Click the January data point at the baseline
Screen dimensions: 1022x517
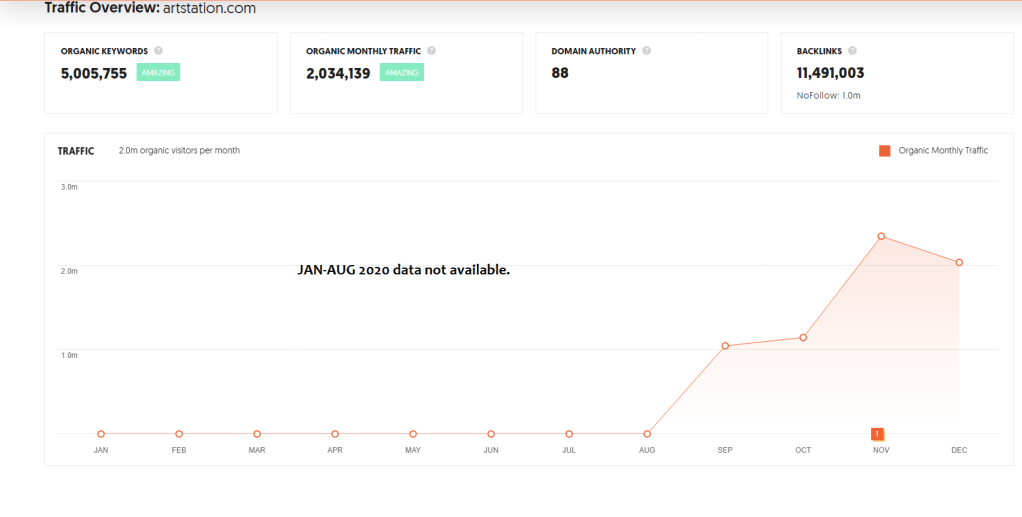[x=101, y=434]
